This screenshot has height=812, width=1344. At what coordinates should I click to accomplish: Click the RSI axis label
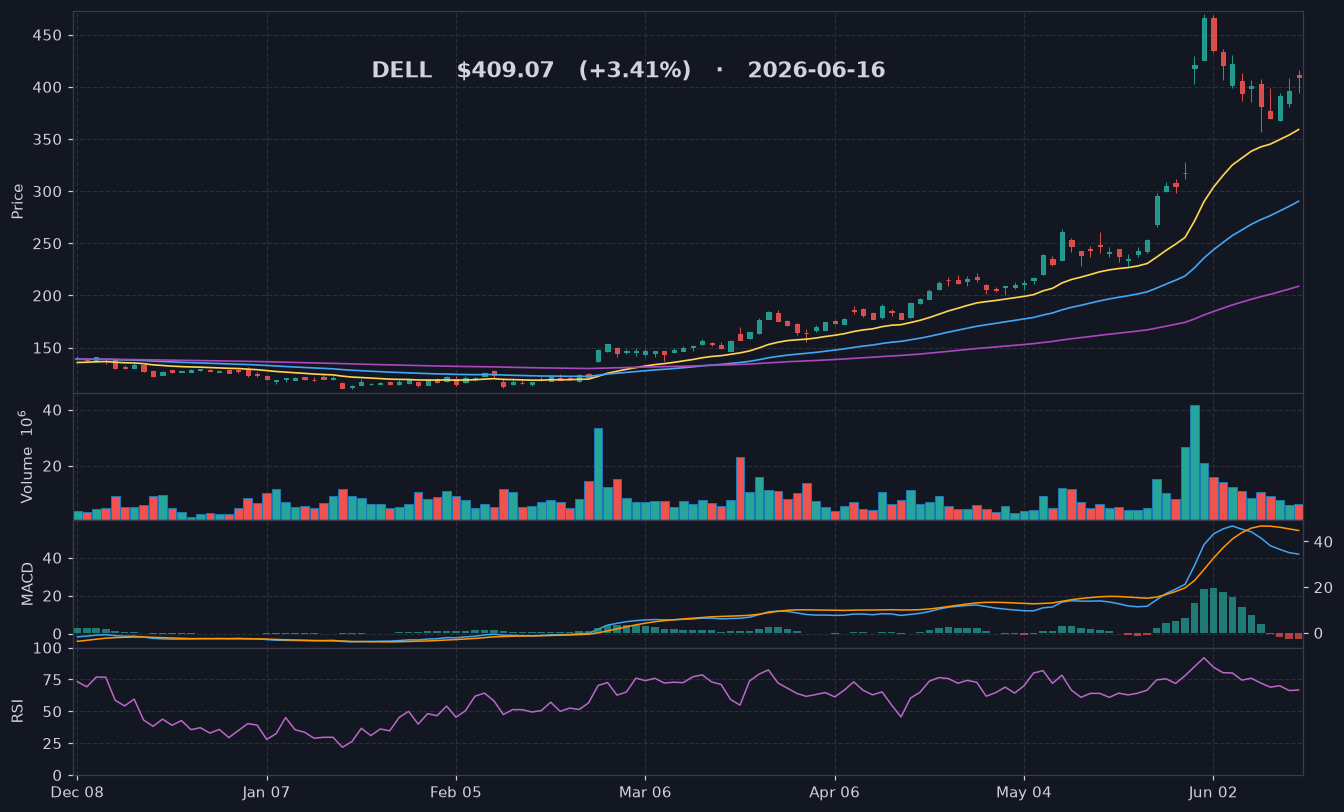(x=18, y=711)
